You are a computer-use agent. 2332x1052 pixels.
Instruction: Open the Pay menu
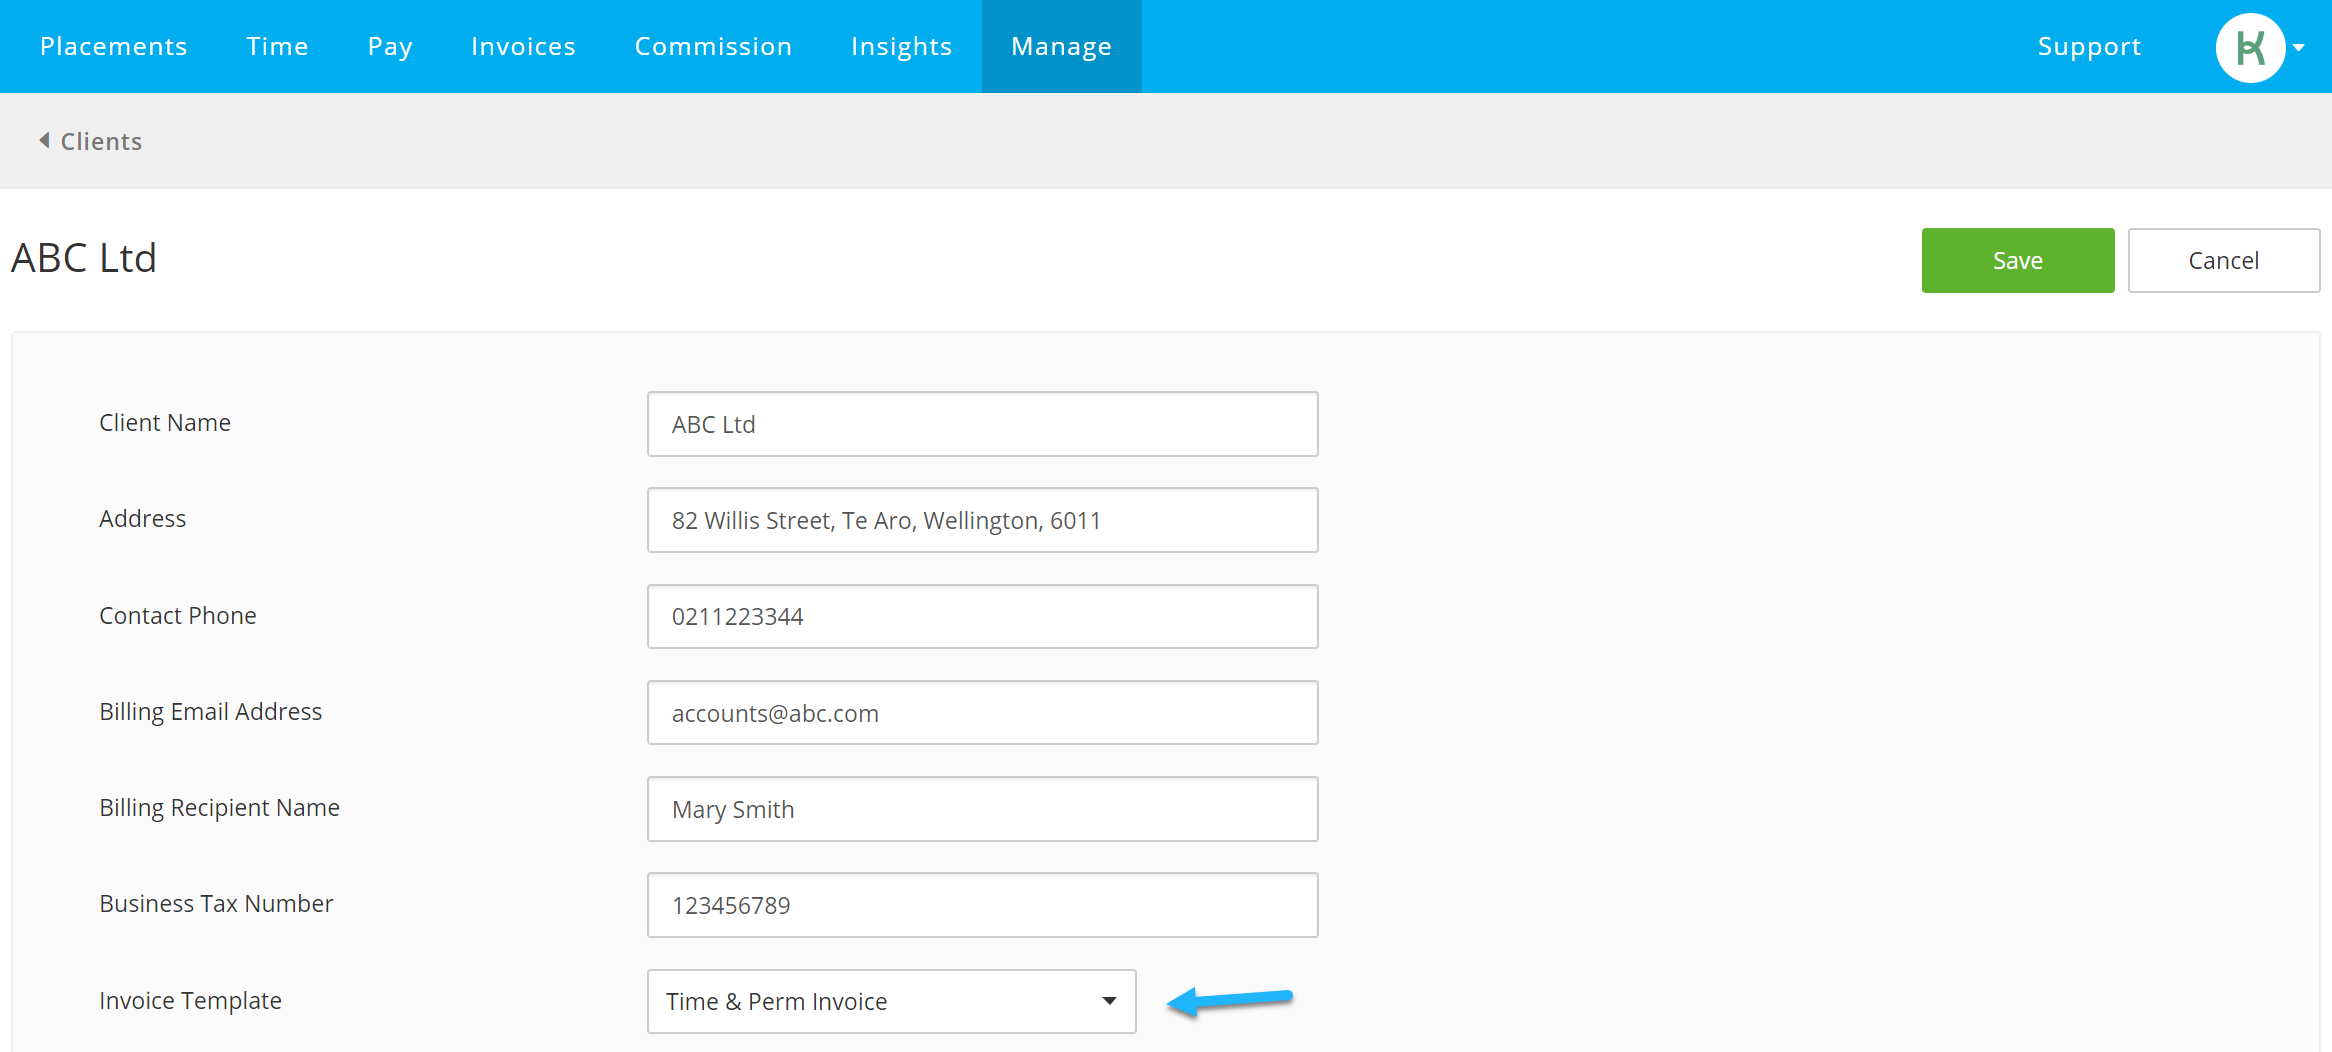tap(390, 47)
